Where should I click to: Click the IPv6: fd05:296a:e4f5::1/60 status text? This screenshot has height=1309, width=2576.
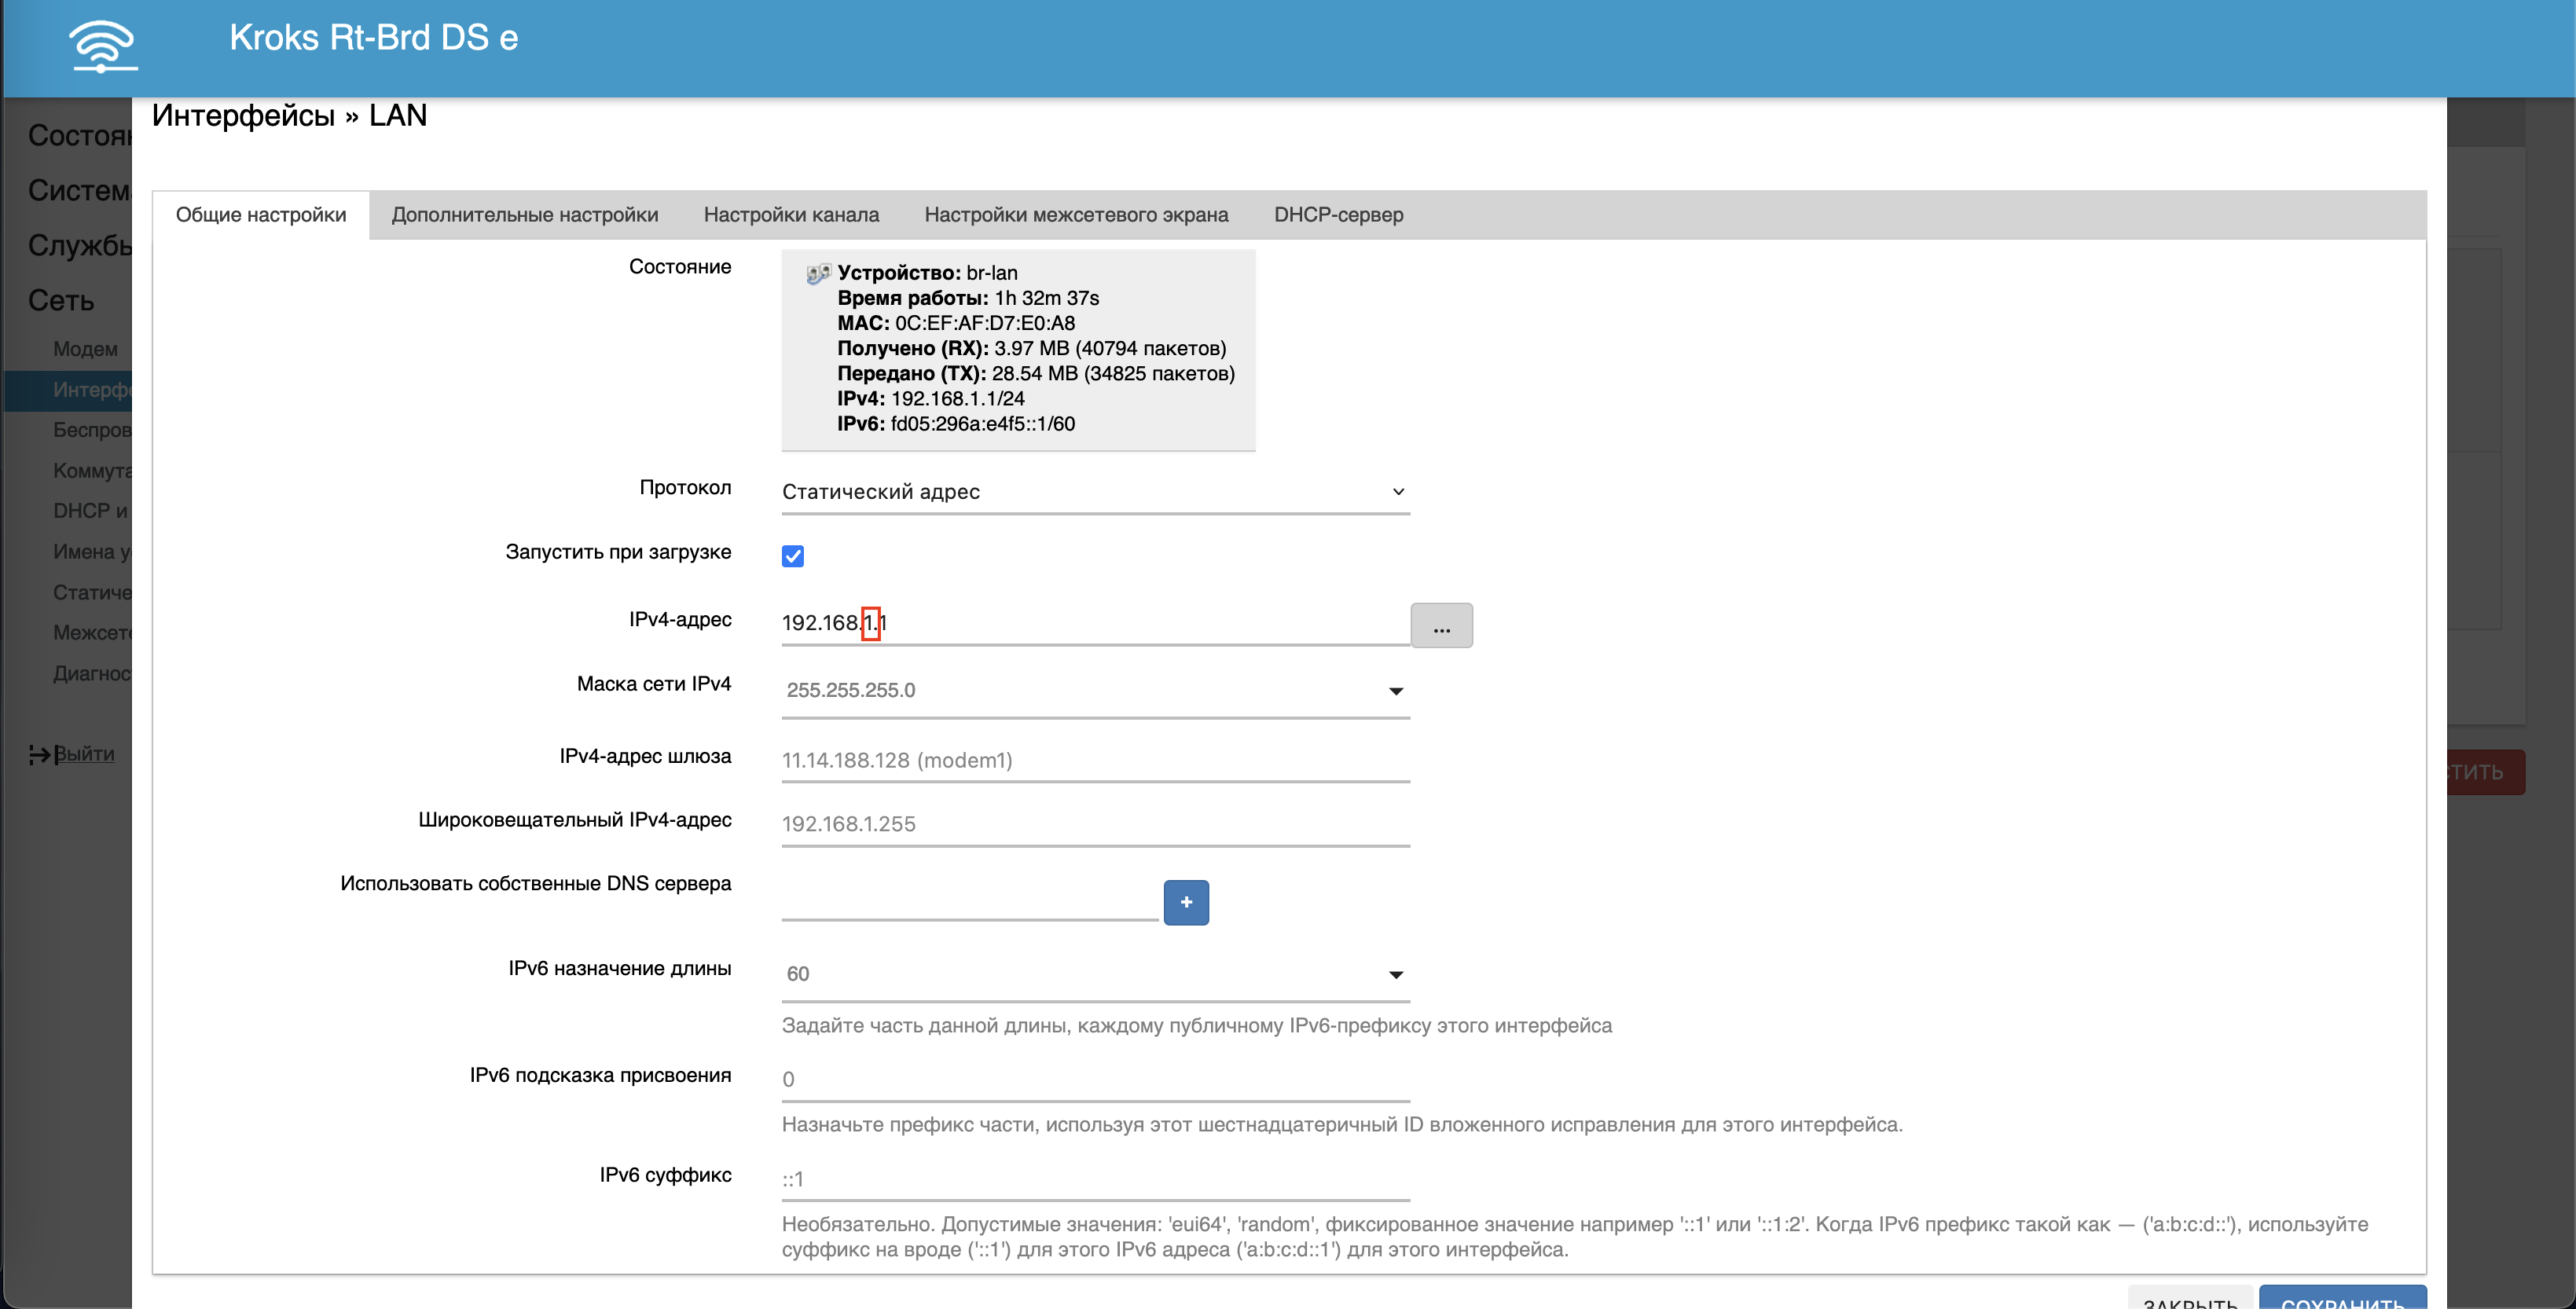[956, 424]
